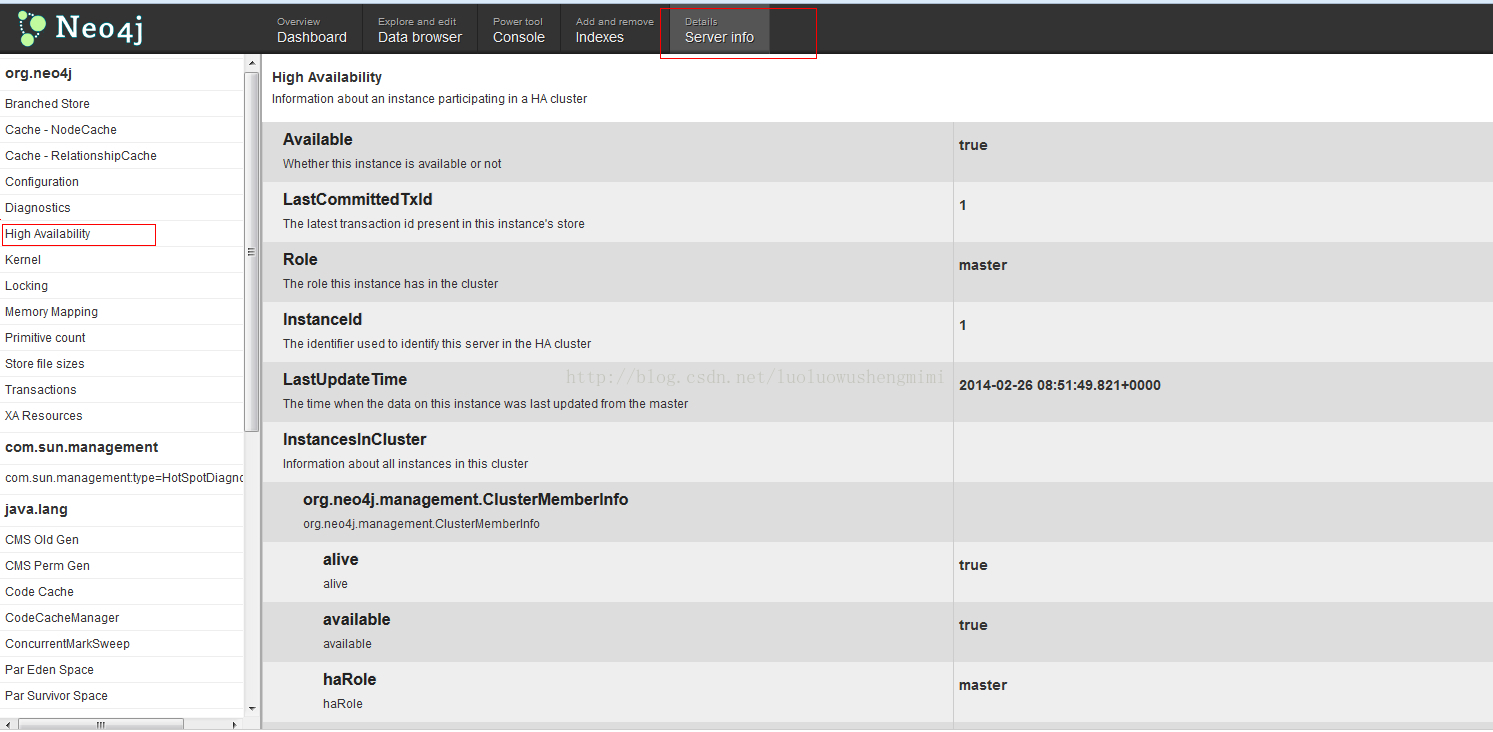
Task: Open the Dashboard overview tab
Action: [312, 30]
